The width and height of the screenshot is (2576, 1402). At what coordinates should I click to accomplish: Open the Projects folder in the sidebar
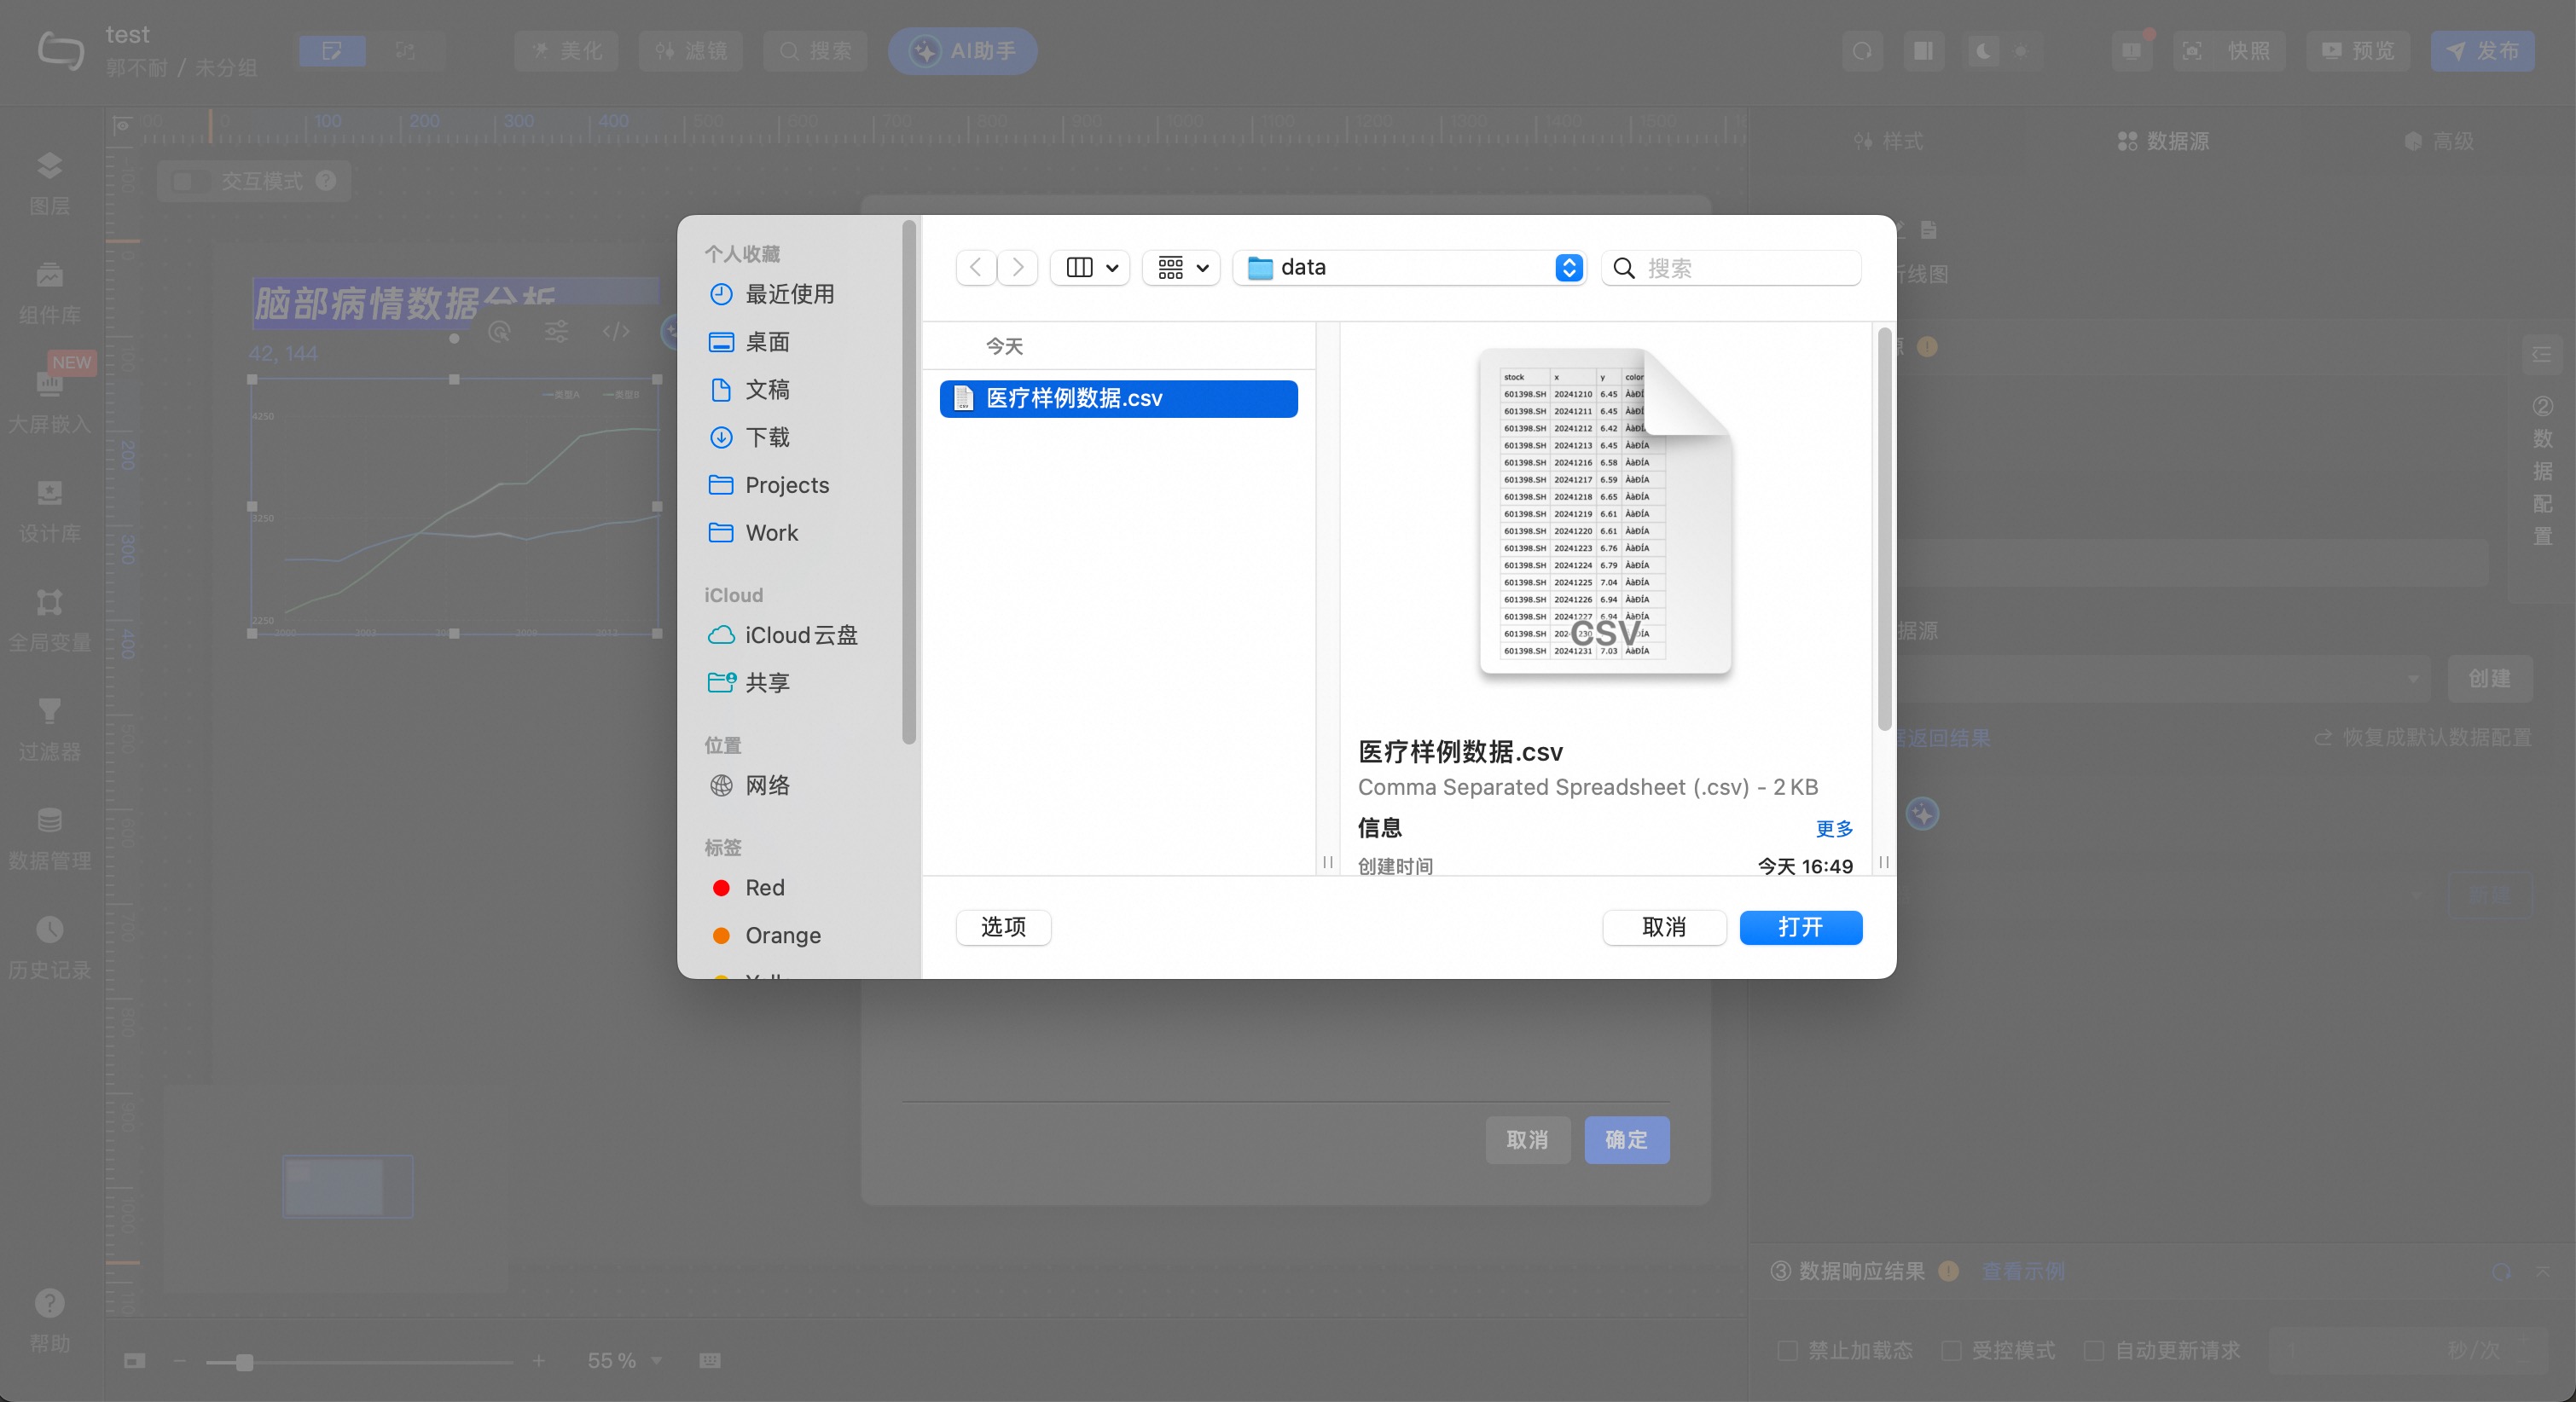pos(786,485)
